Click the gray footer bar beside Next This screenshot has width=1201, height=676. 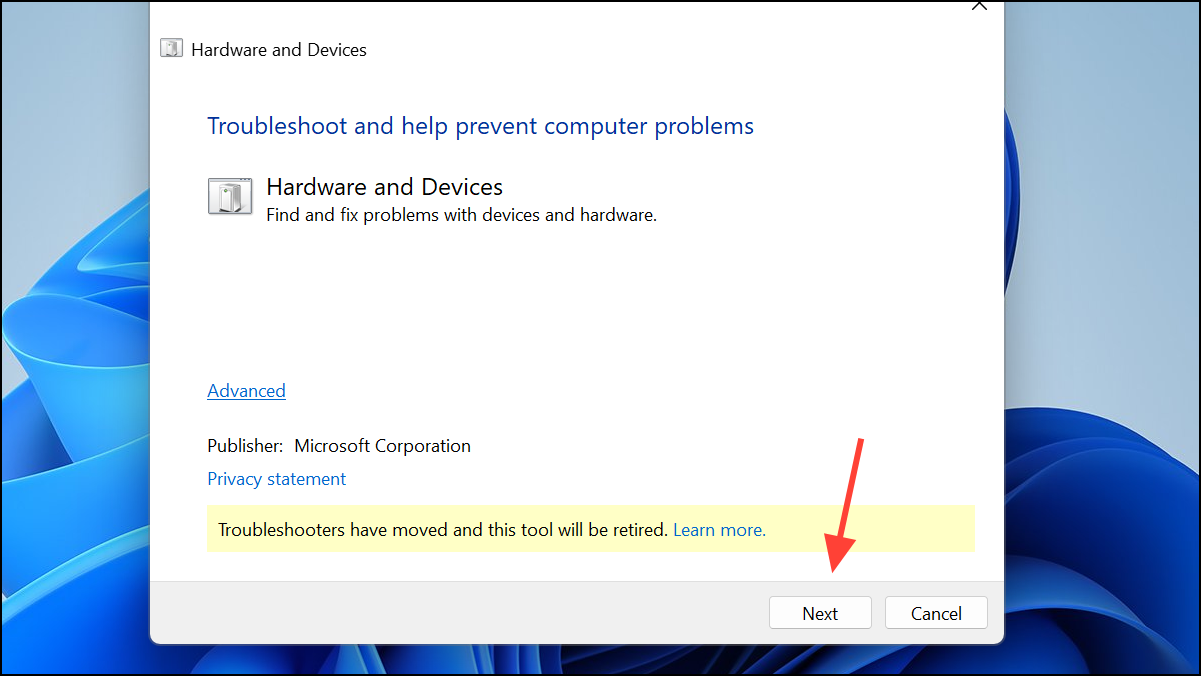click(x=458, y=613)
